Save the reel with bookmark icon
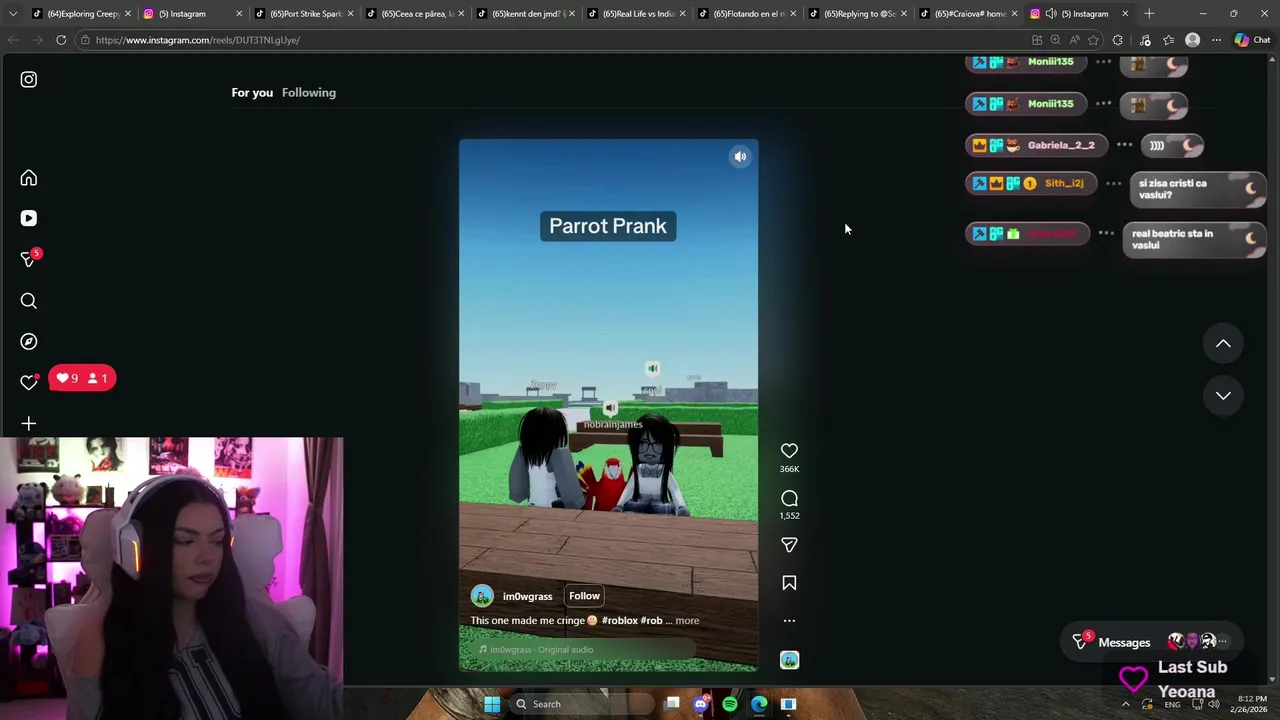 tap(789, 583)
